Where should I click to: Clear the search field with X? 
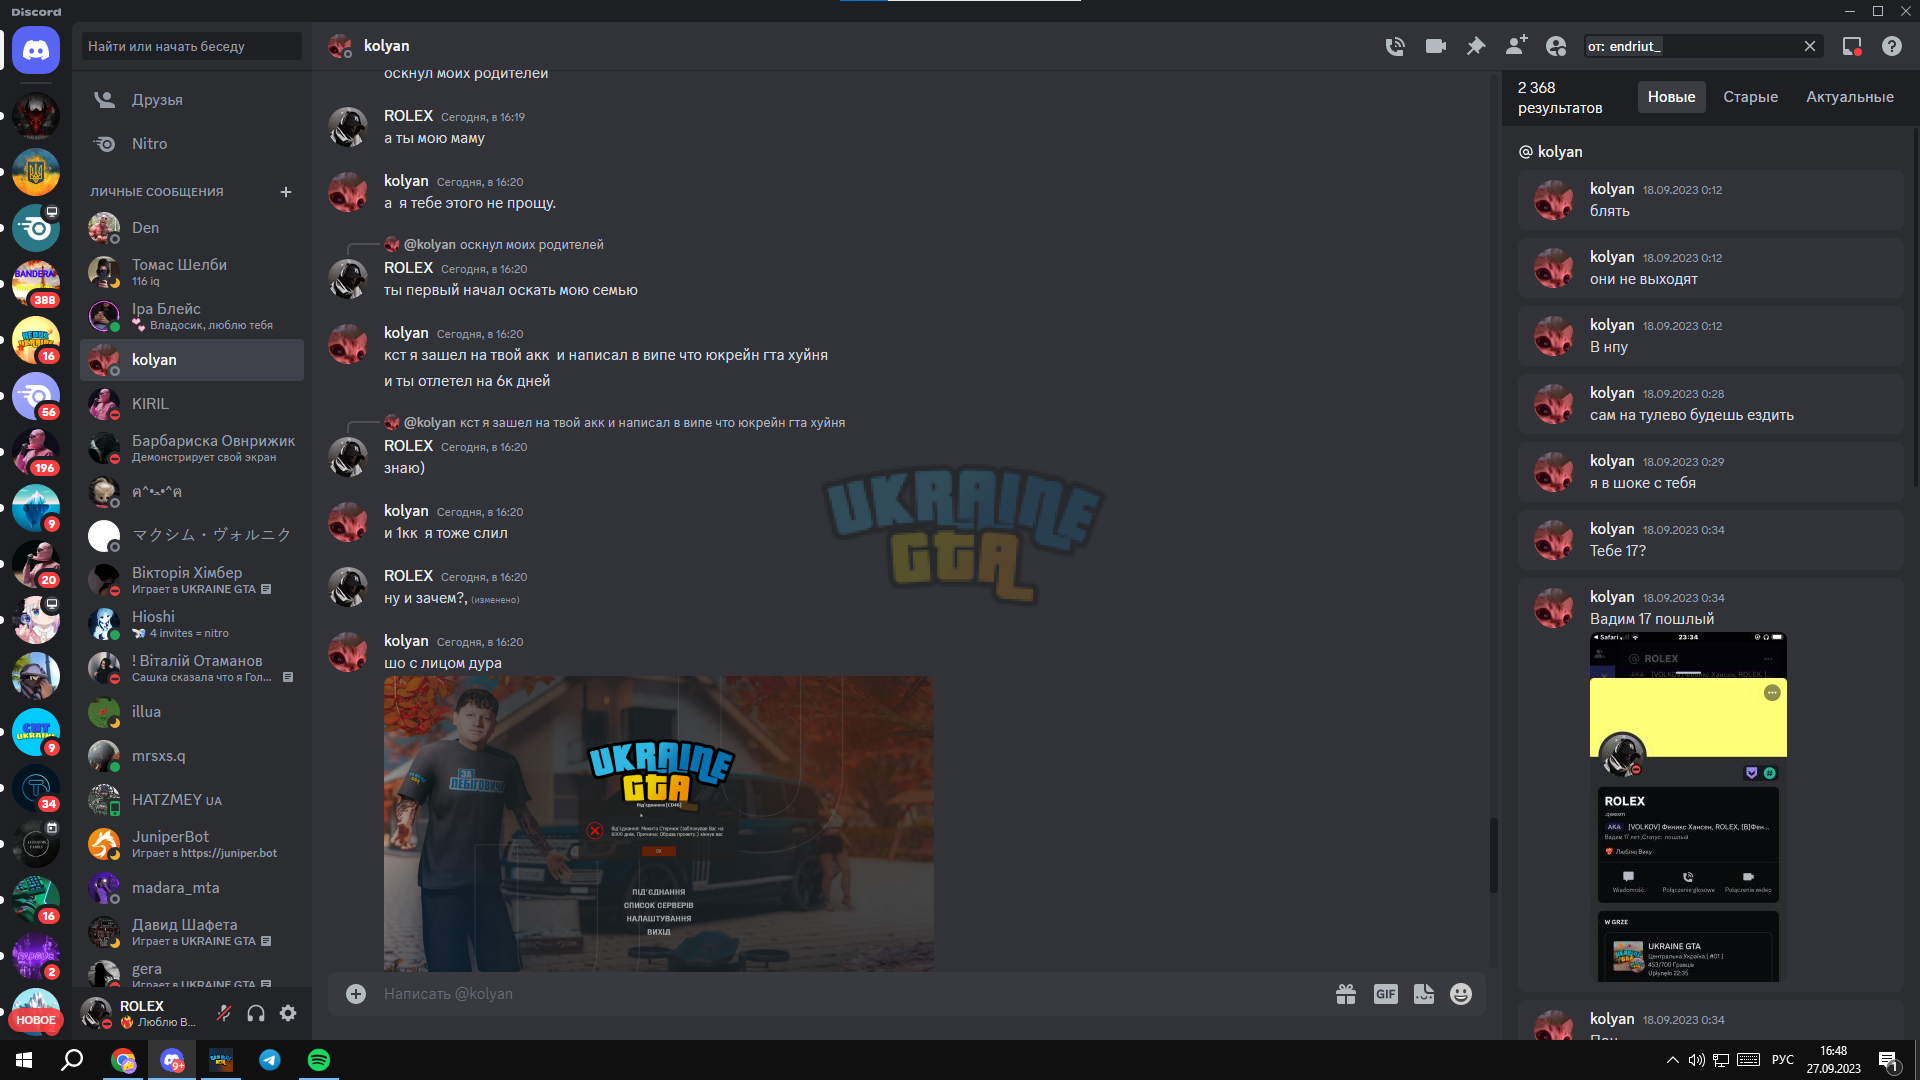tap(1810, 46)
